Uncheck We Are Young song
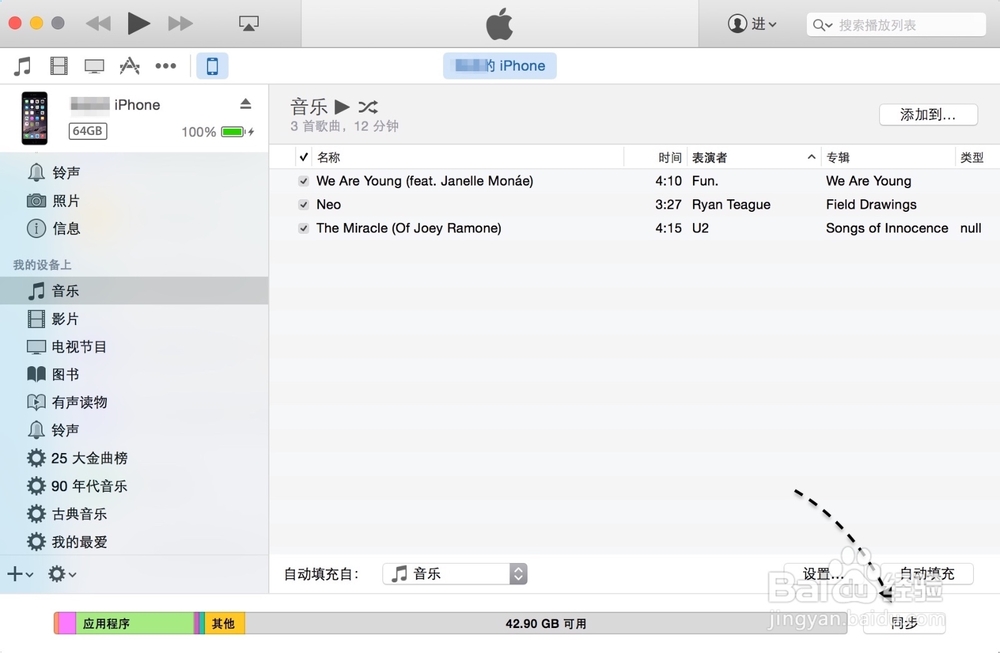Viewport: 1000px width, 653px height. 304,181
